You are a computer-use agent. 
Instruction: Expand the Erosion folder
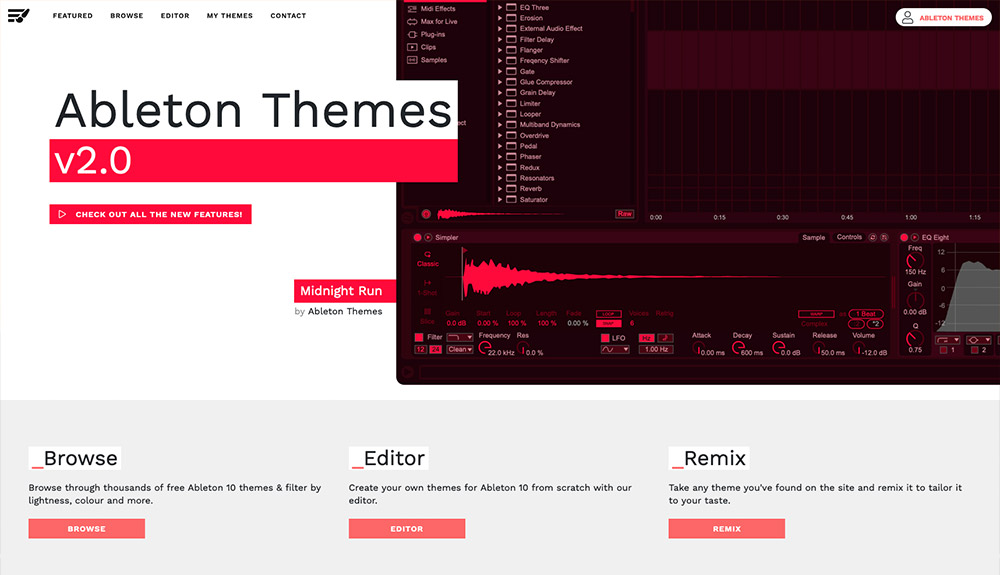[x=500, y=18]
